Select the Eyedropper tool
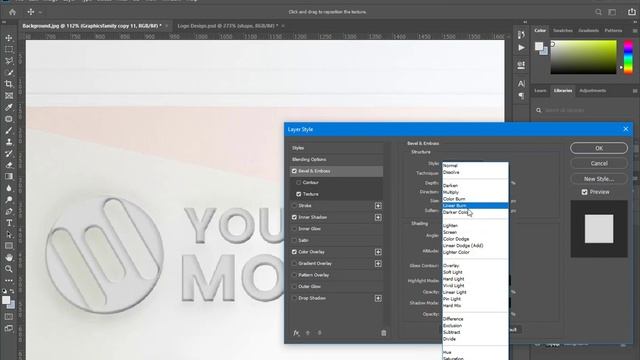Screen dimensions: 640x360 (9, 107)
